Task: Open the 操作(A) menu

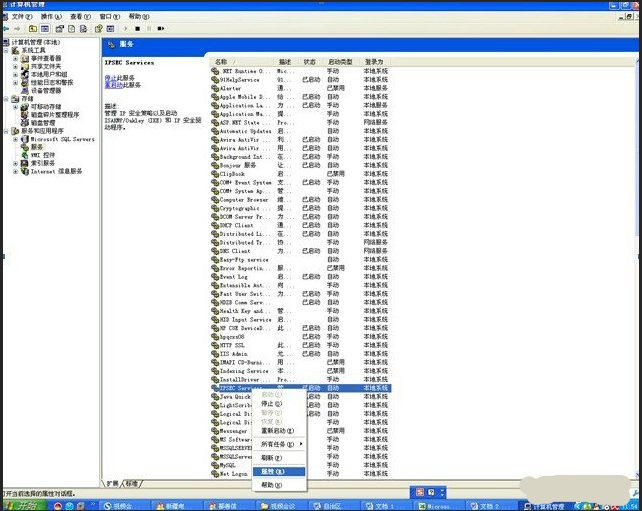Action: (x=51, y=16)
